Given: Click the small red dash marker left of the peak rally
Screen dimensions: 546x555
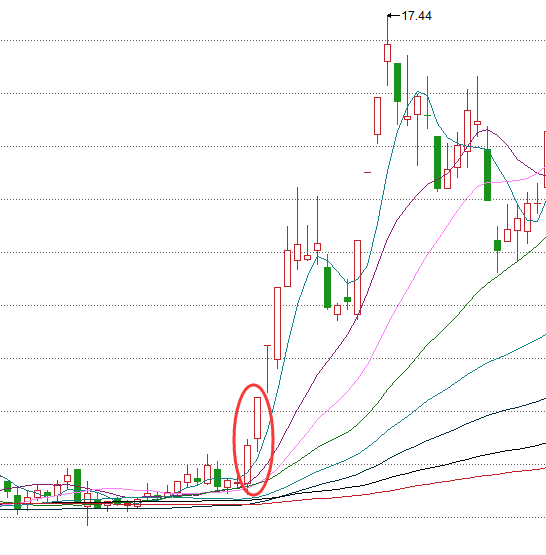Looking at the screenshot, I should coord(368,172).
